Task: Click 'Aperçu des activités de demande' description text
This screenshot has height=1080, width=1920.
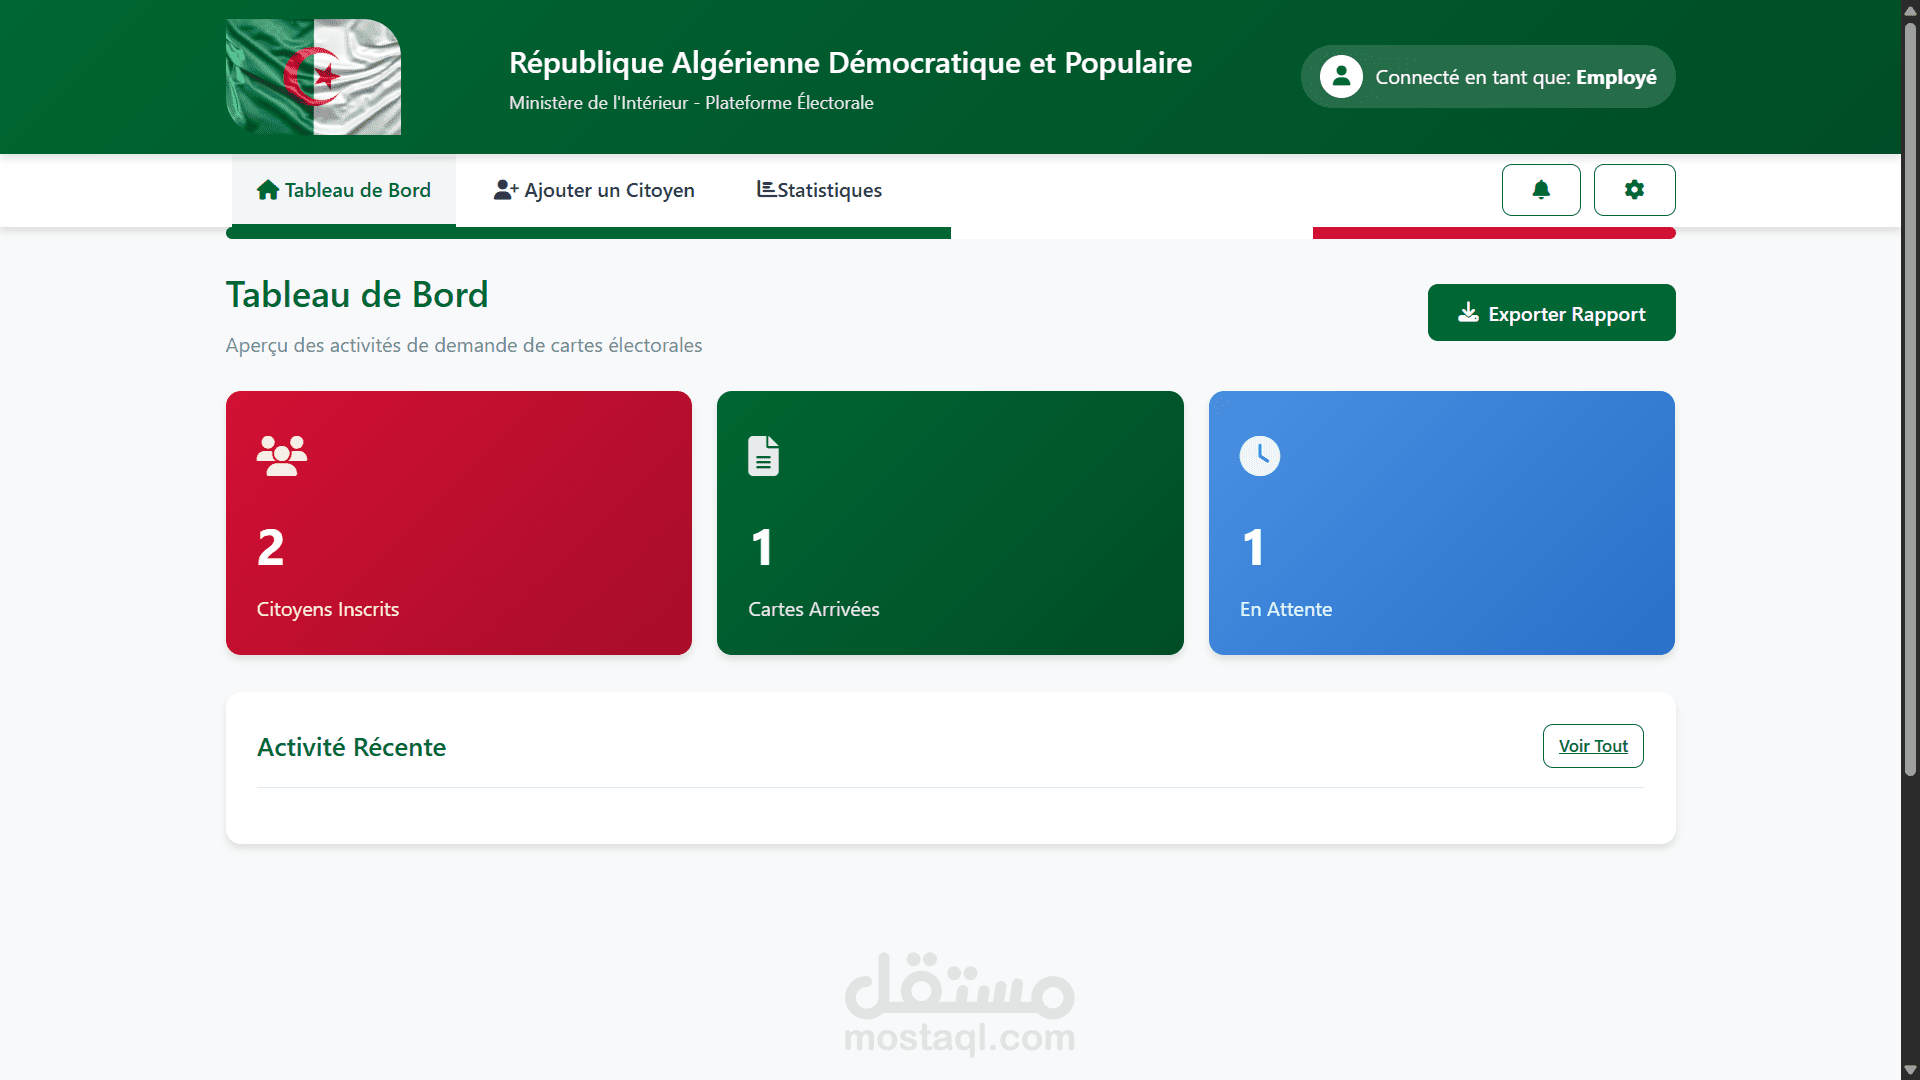Action: 464,345
